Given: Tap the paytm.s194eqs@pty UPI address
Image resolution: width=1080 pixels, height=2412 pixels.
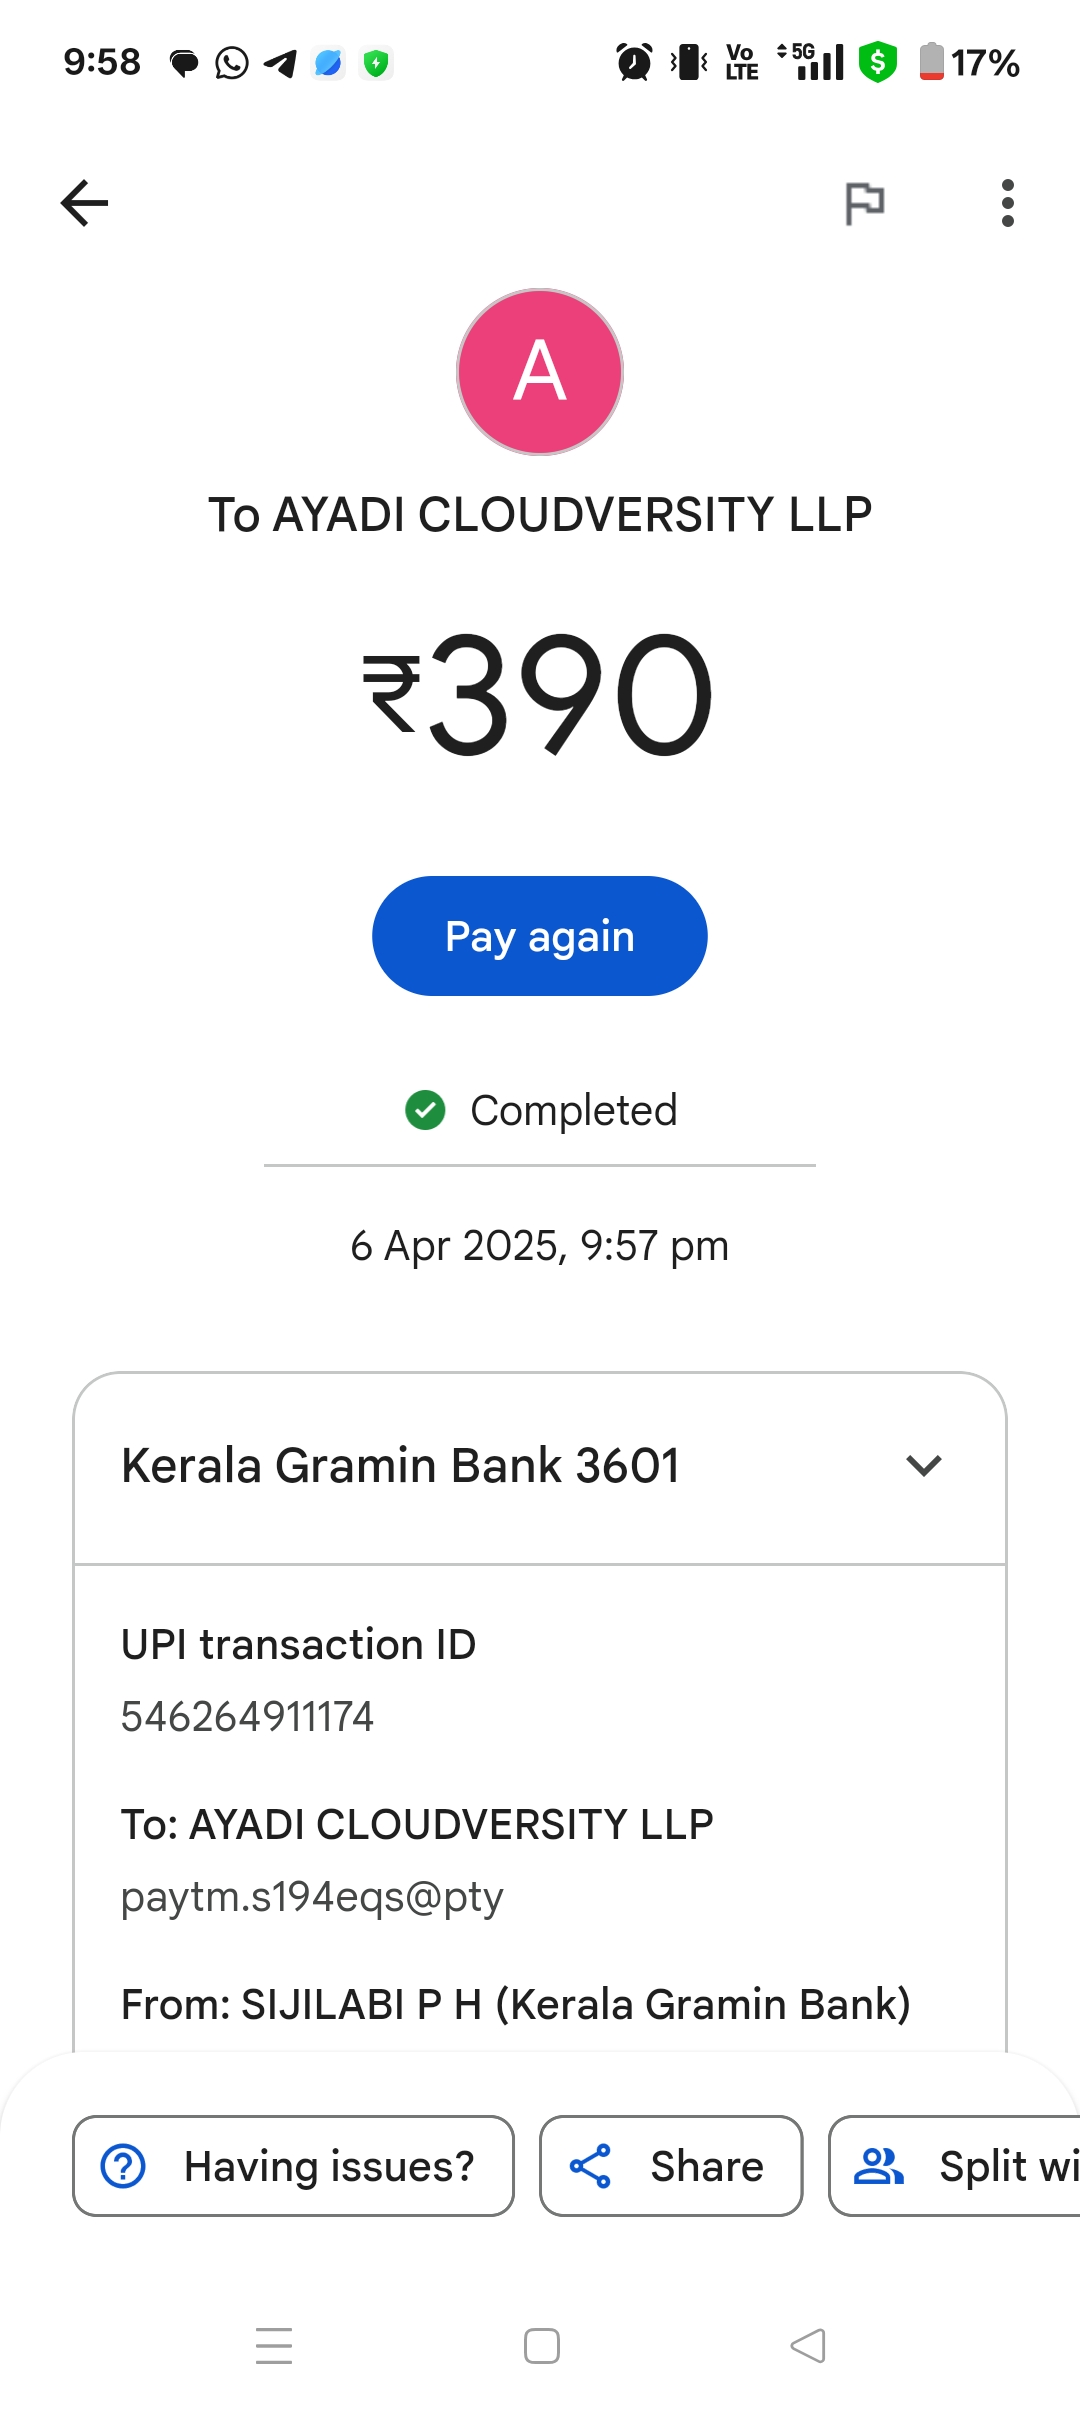Looking at the screenshot, I should (312, 1897).
